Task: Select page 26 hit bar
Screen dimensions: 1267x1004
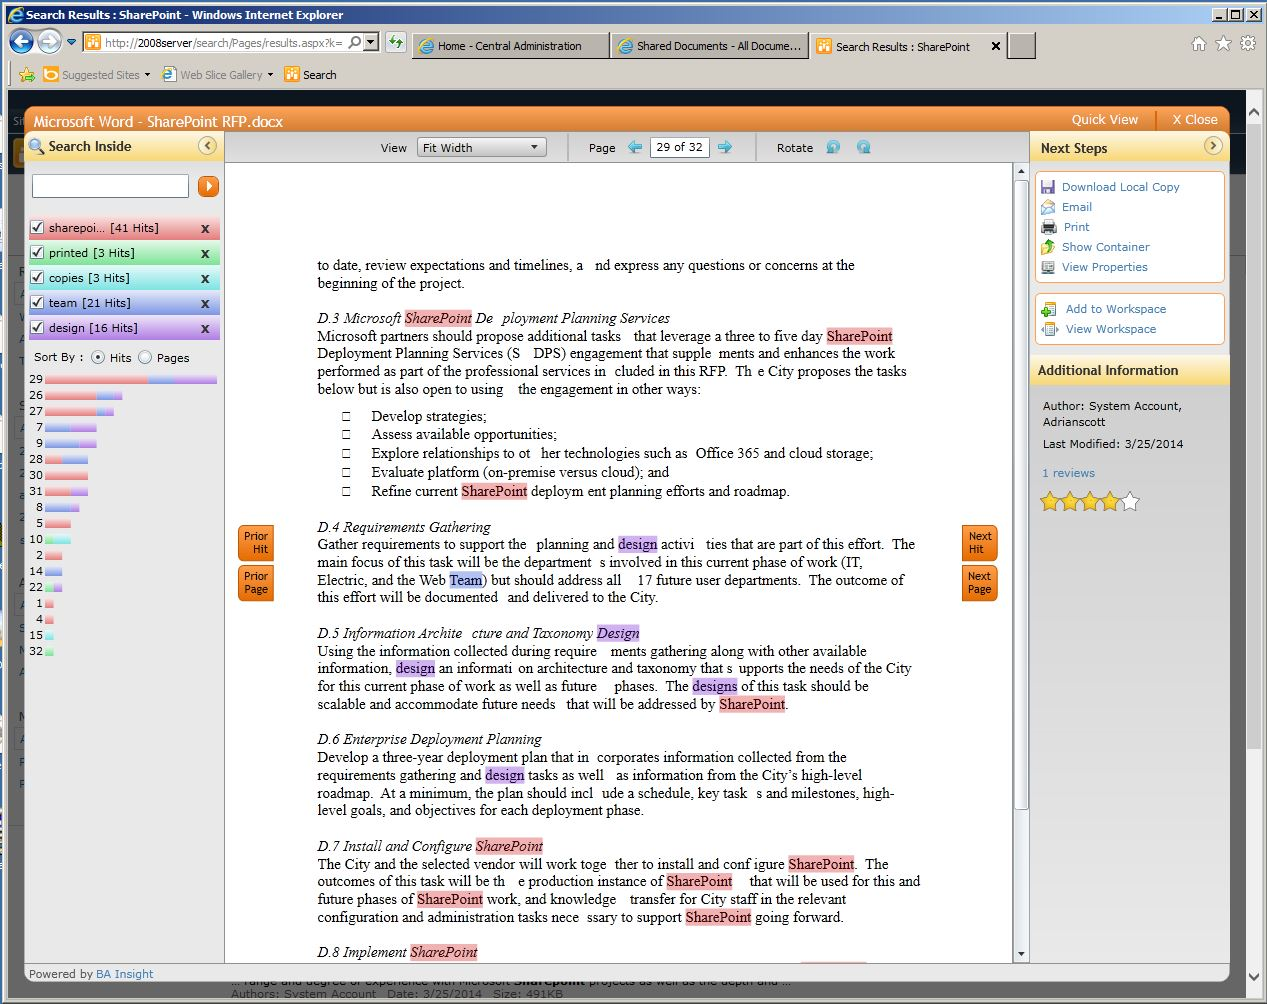Action: pyautogui.click(x=83, y=396)
